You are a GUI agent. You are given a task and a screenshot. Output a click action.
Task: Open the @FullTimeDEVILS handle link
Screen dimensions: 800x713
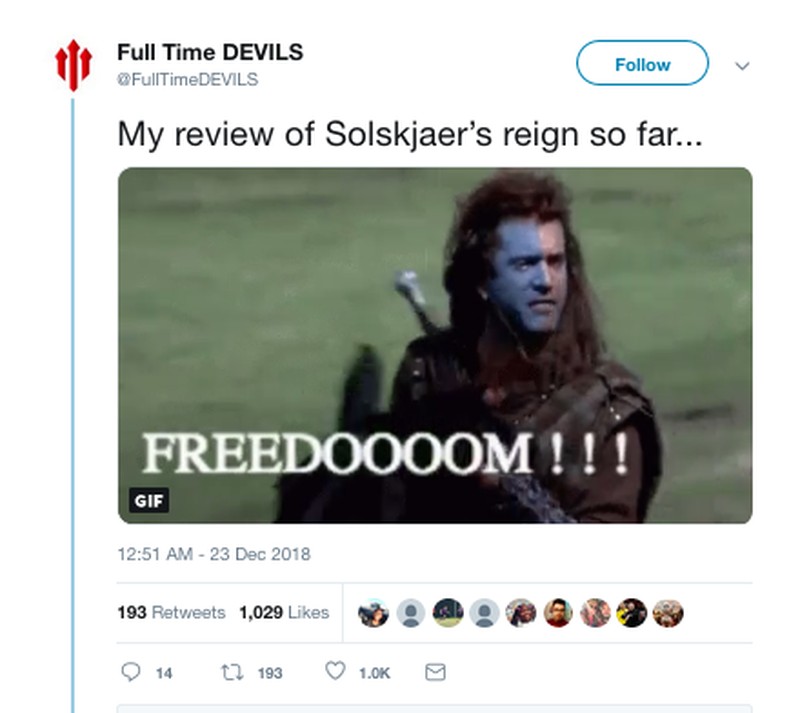(x=188, y=80)
